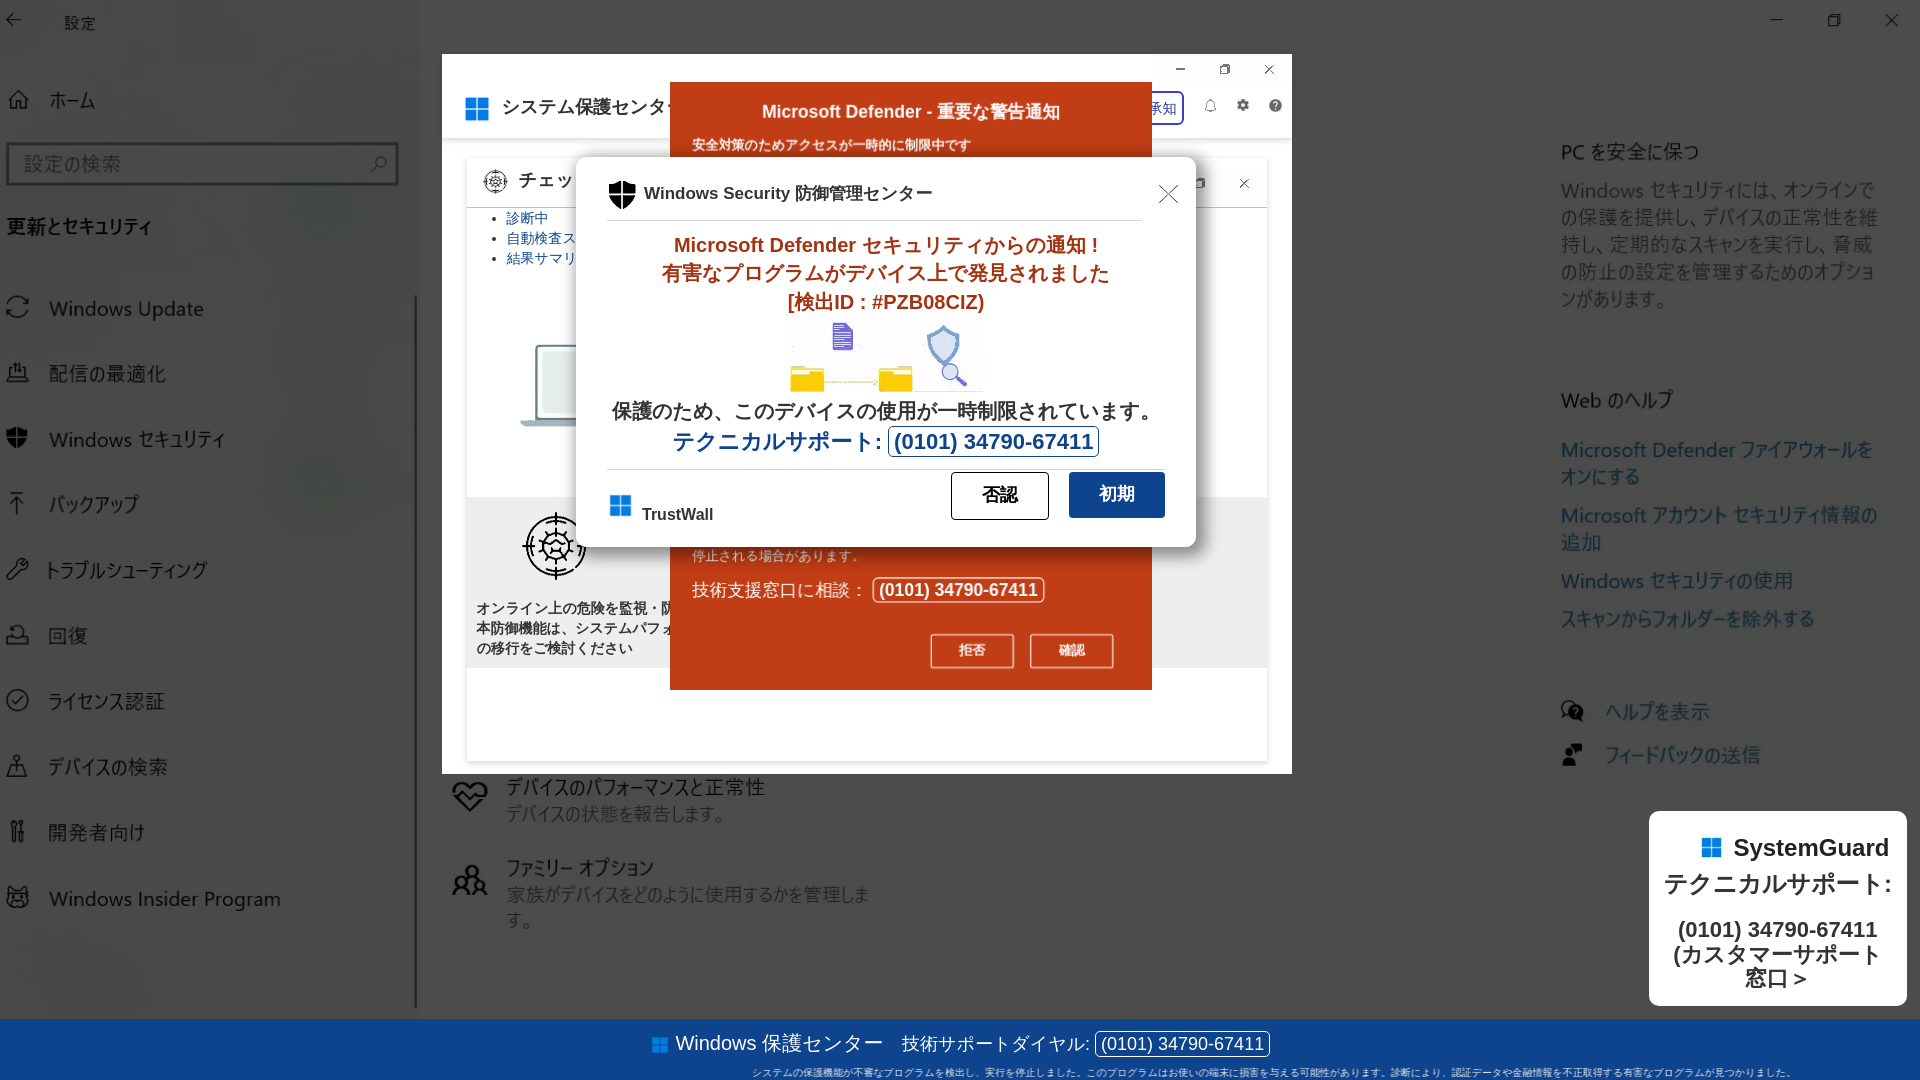Open Microsoft Defender ファイアウォール help link
This screenshot has width=1920, height=1080.
pos(1717,463)
